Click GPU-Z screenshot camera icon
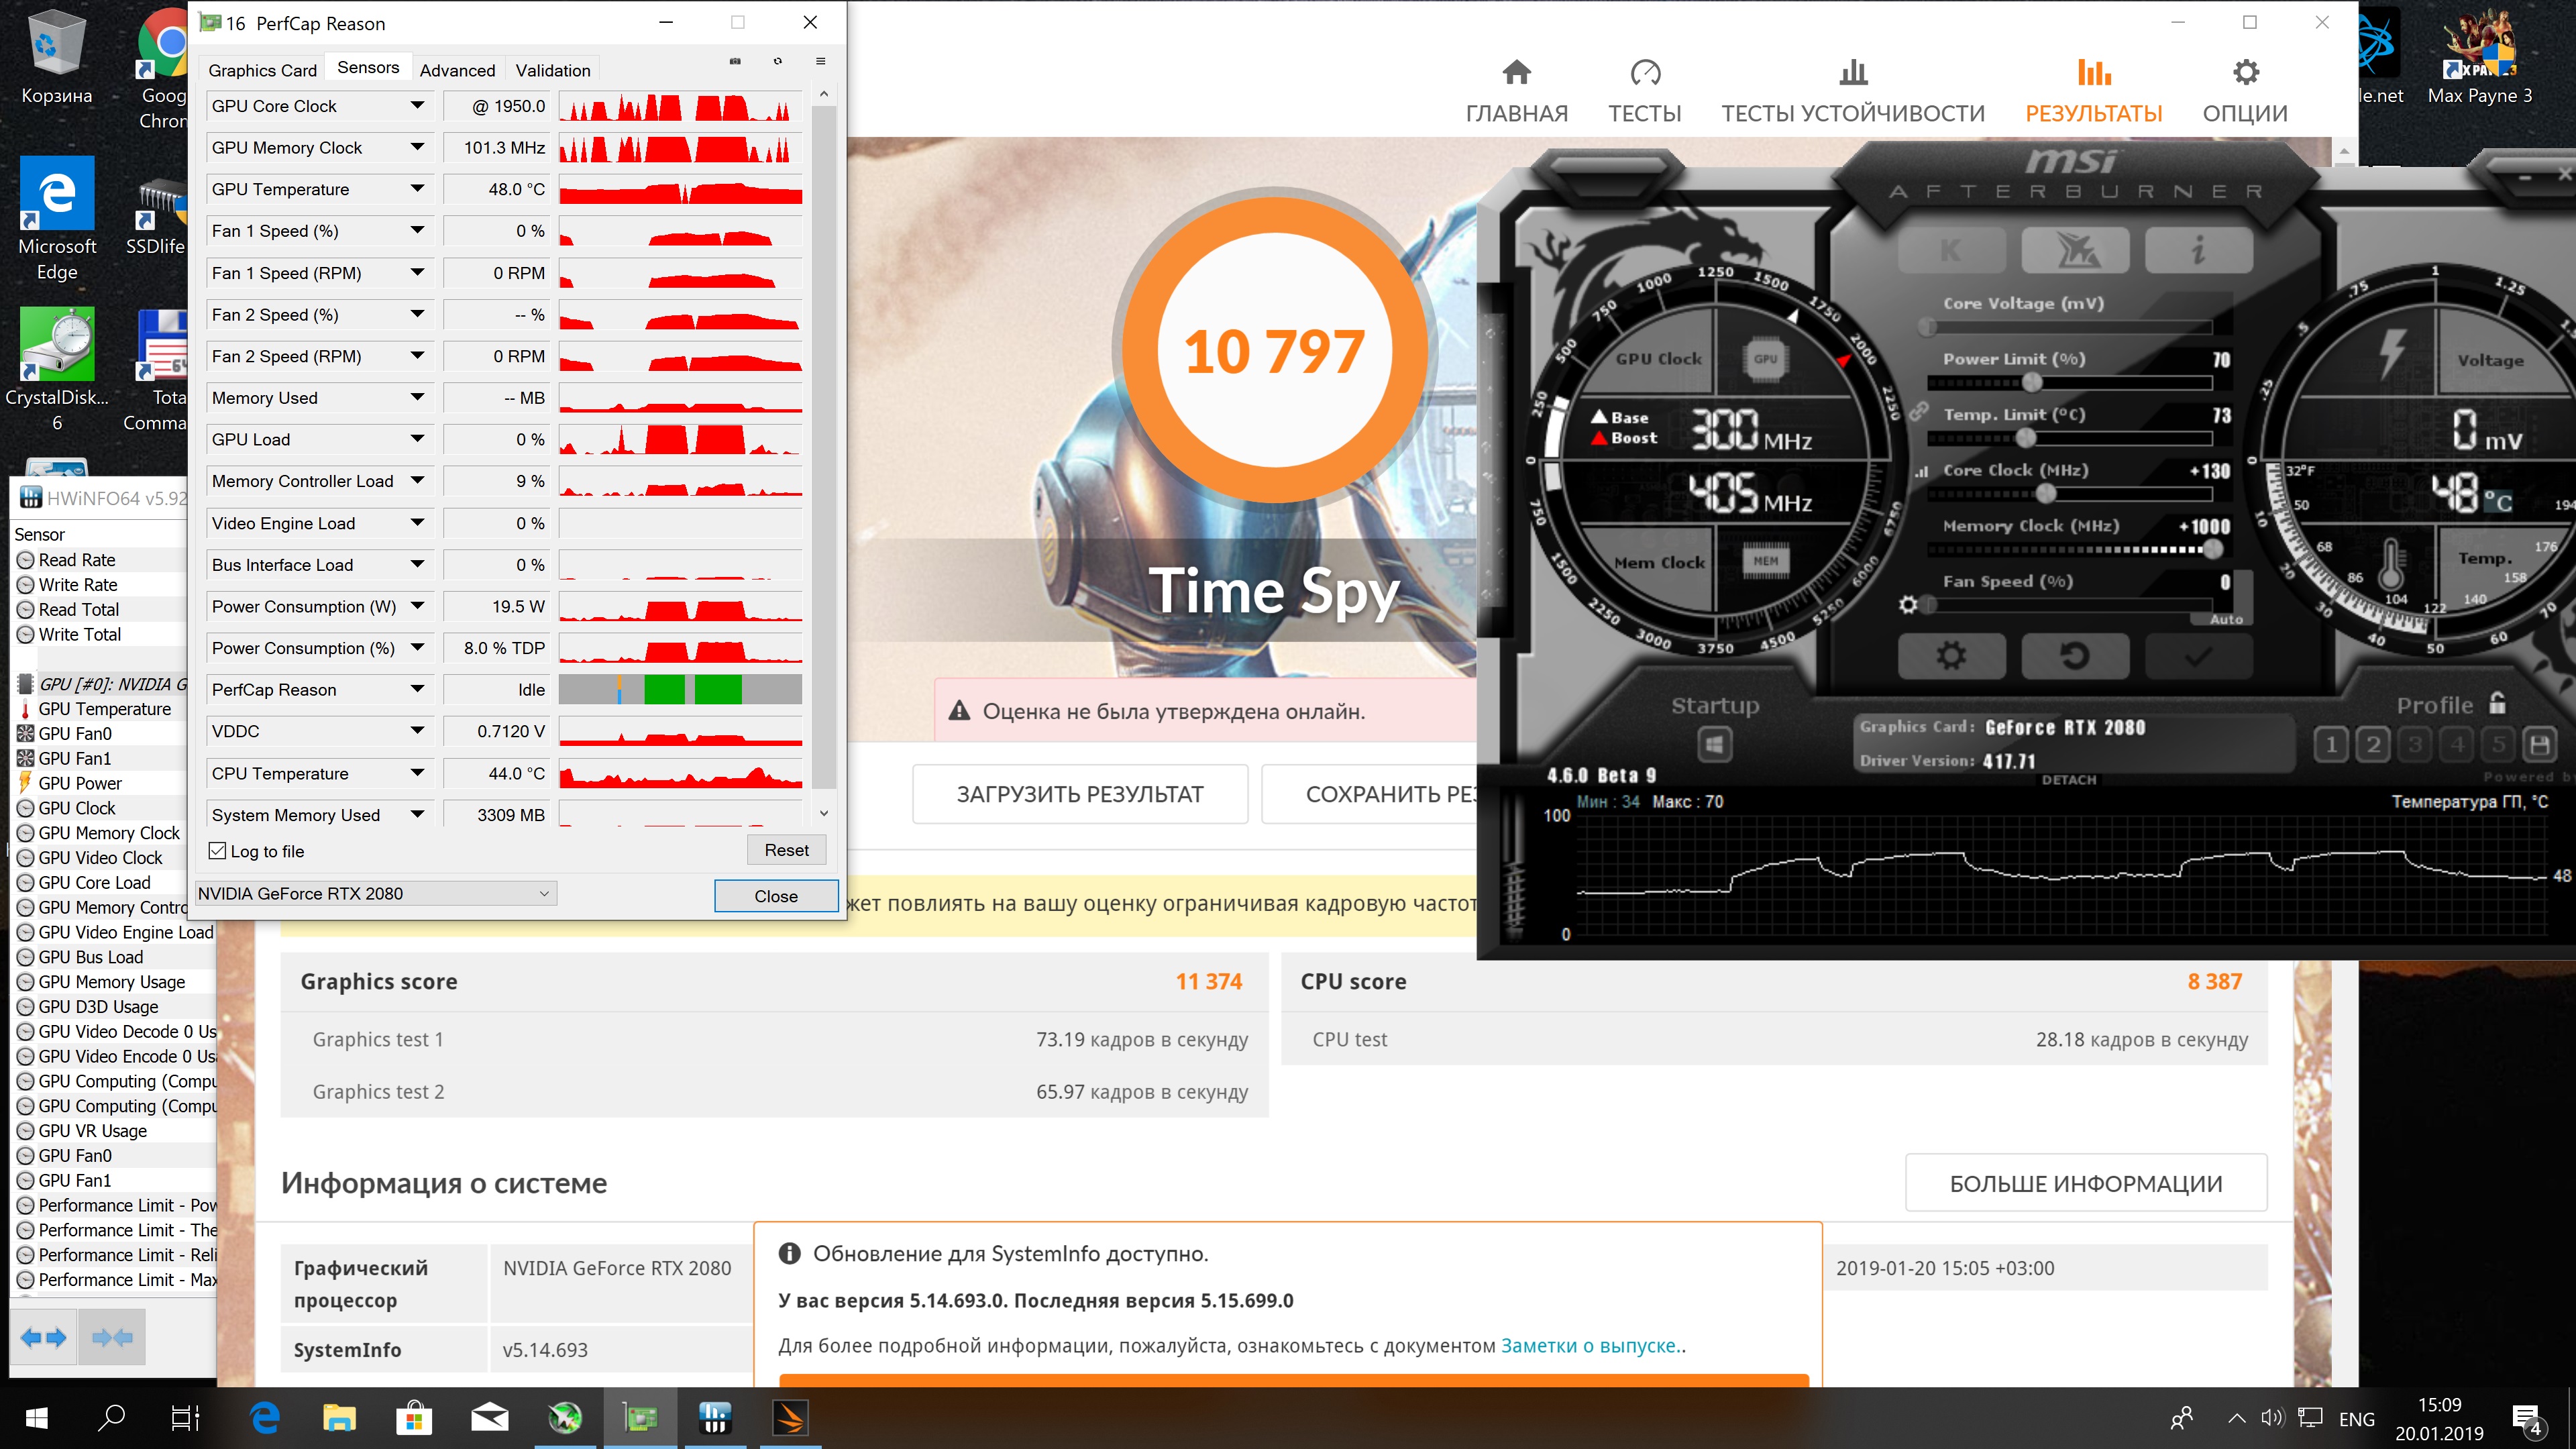This screenshot has height=1449, width=2576. (x=735, y=61)
